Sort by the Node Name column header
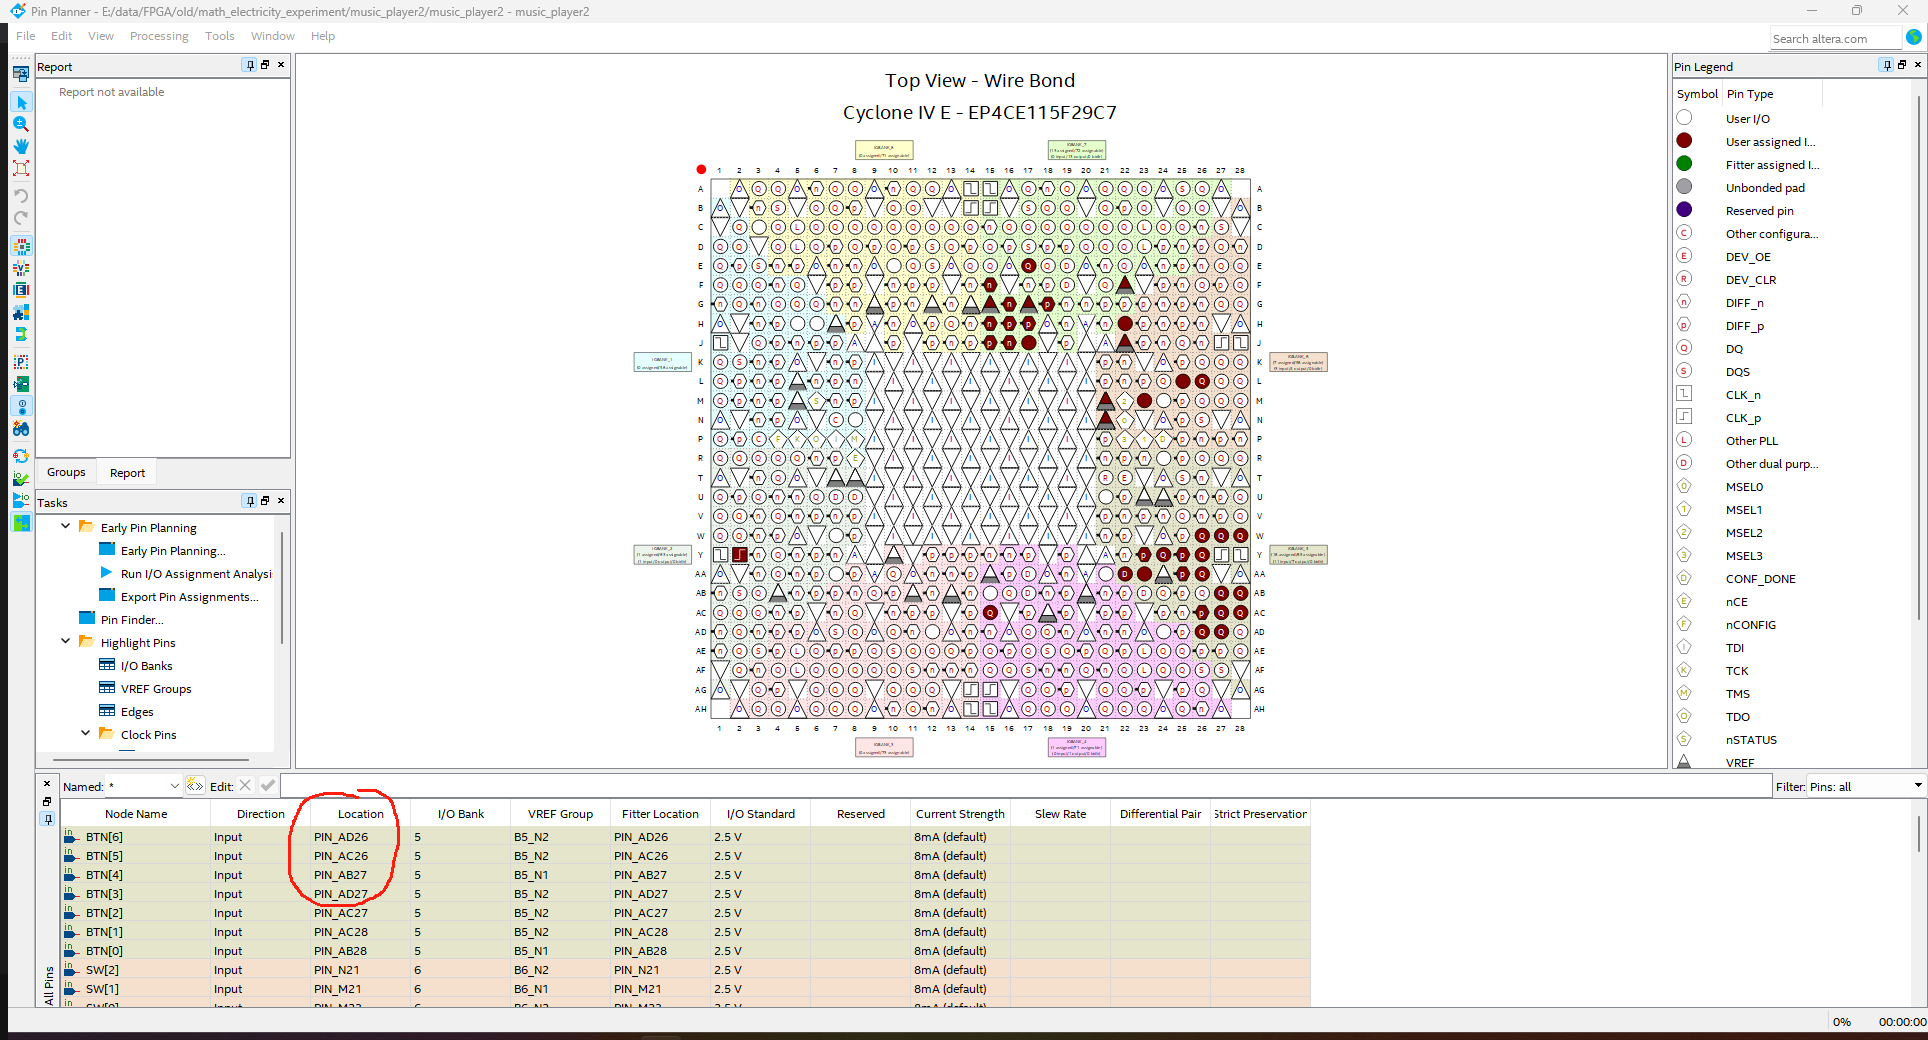The height and width of the screenshot is (1040, 1928). tap(136, 814)
